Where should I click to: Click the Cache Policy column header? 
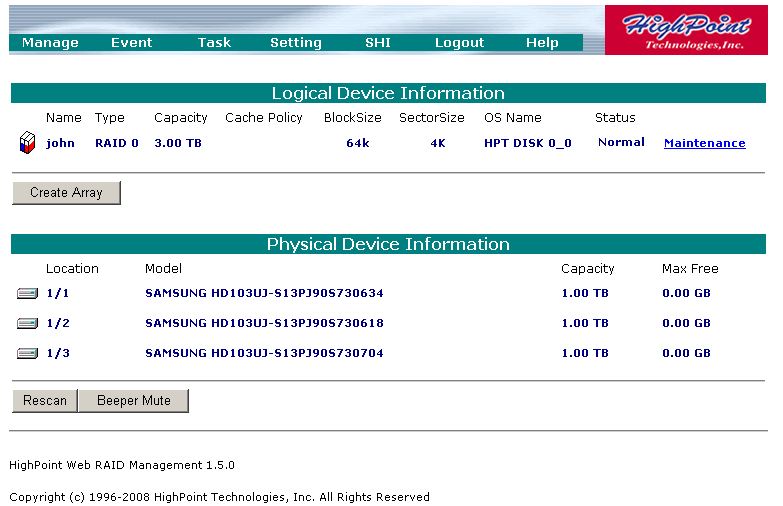(264, 118)
